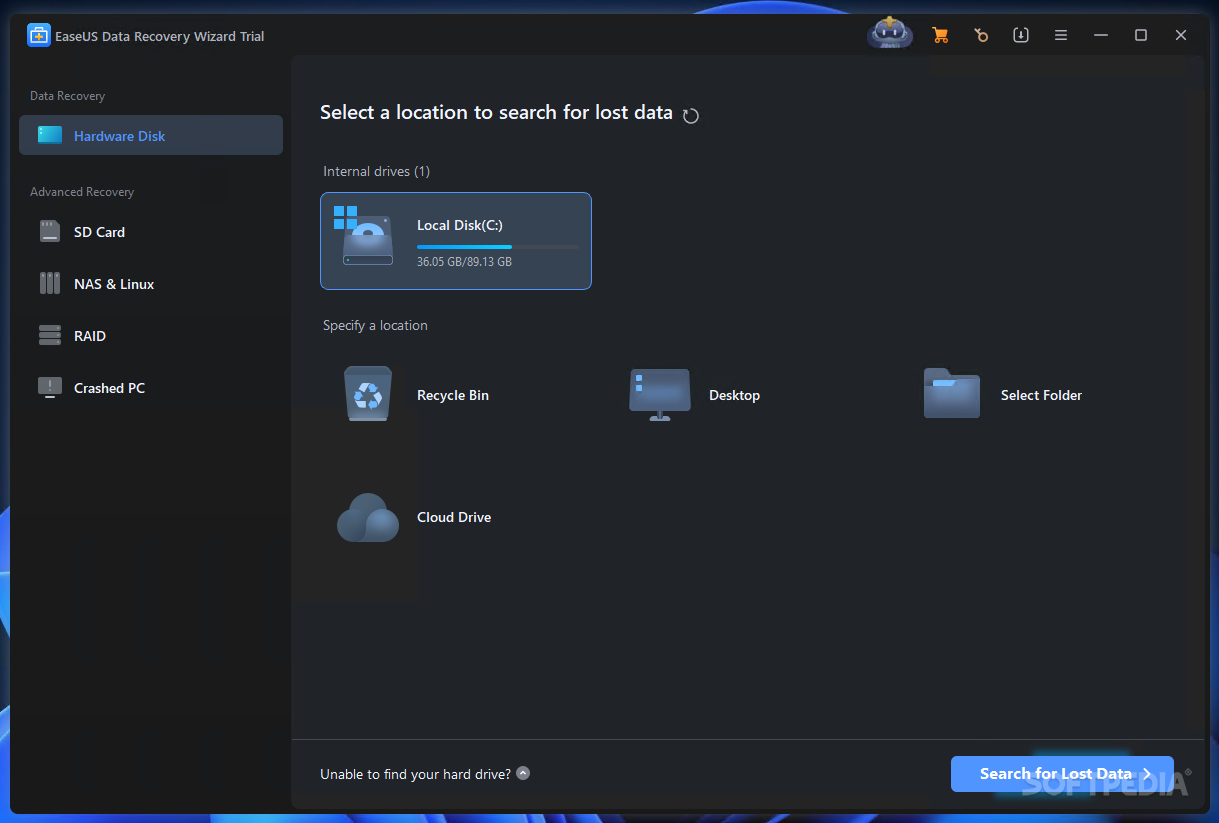The width and height of the screenshot is (1219, 823).
Task: Click the Local Disk(C:) Windows drive icon
Action: coord(365,236)
